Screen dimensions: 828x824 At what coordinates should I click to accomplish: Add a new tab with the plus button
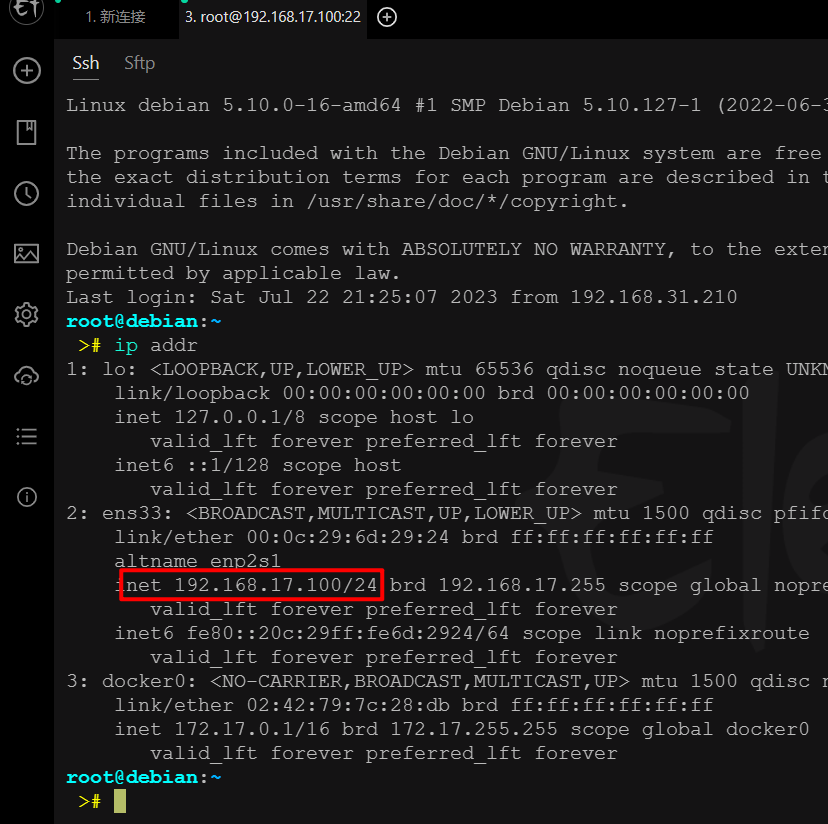pos(387,17)
